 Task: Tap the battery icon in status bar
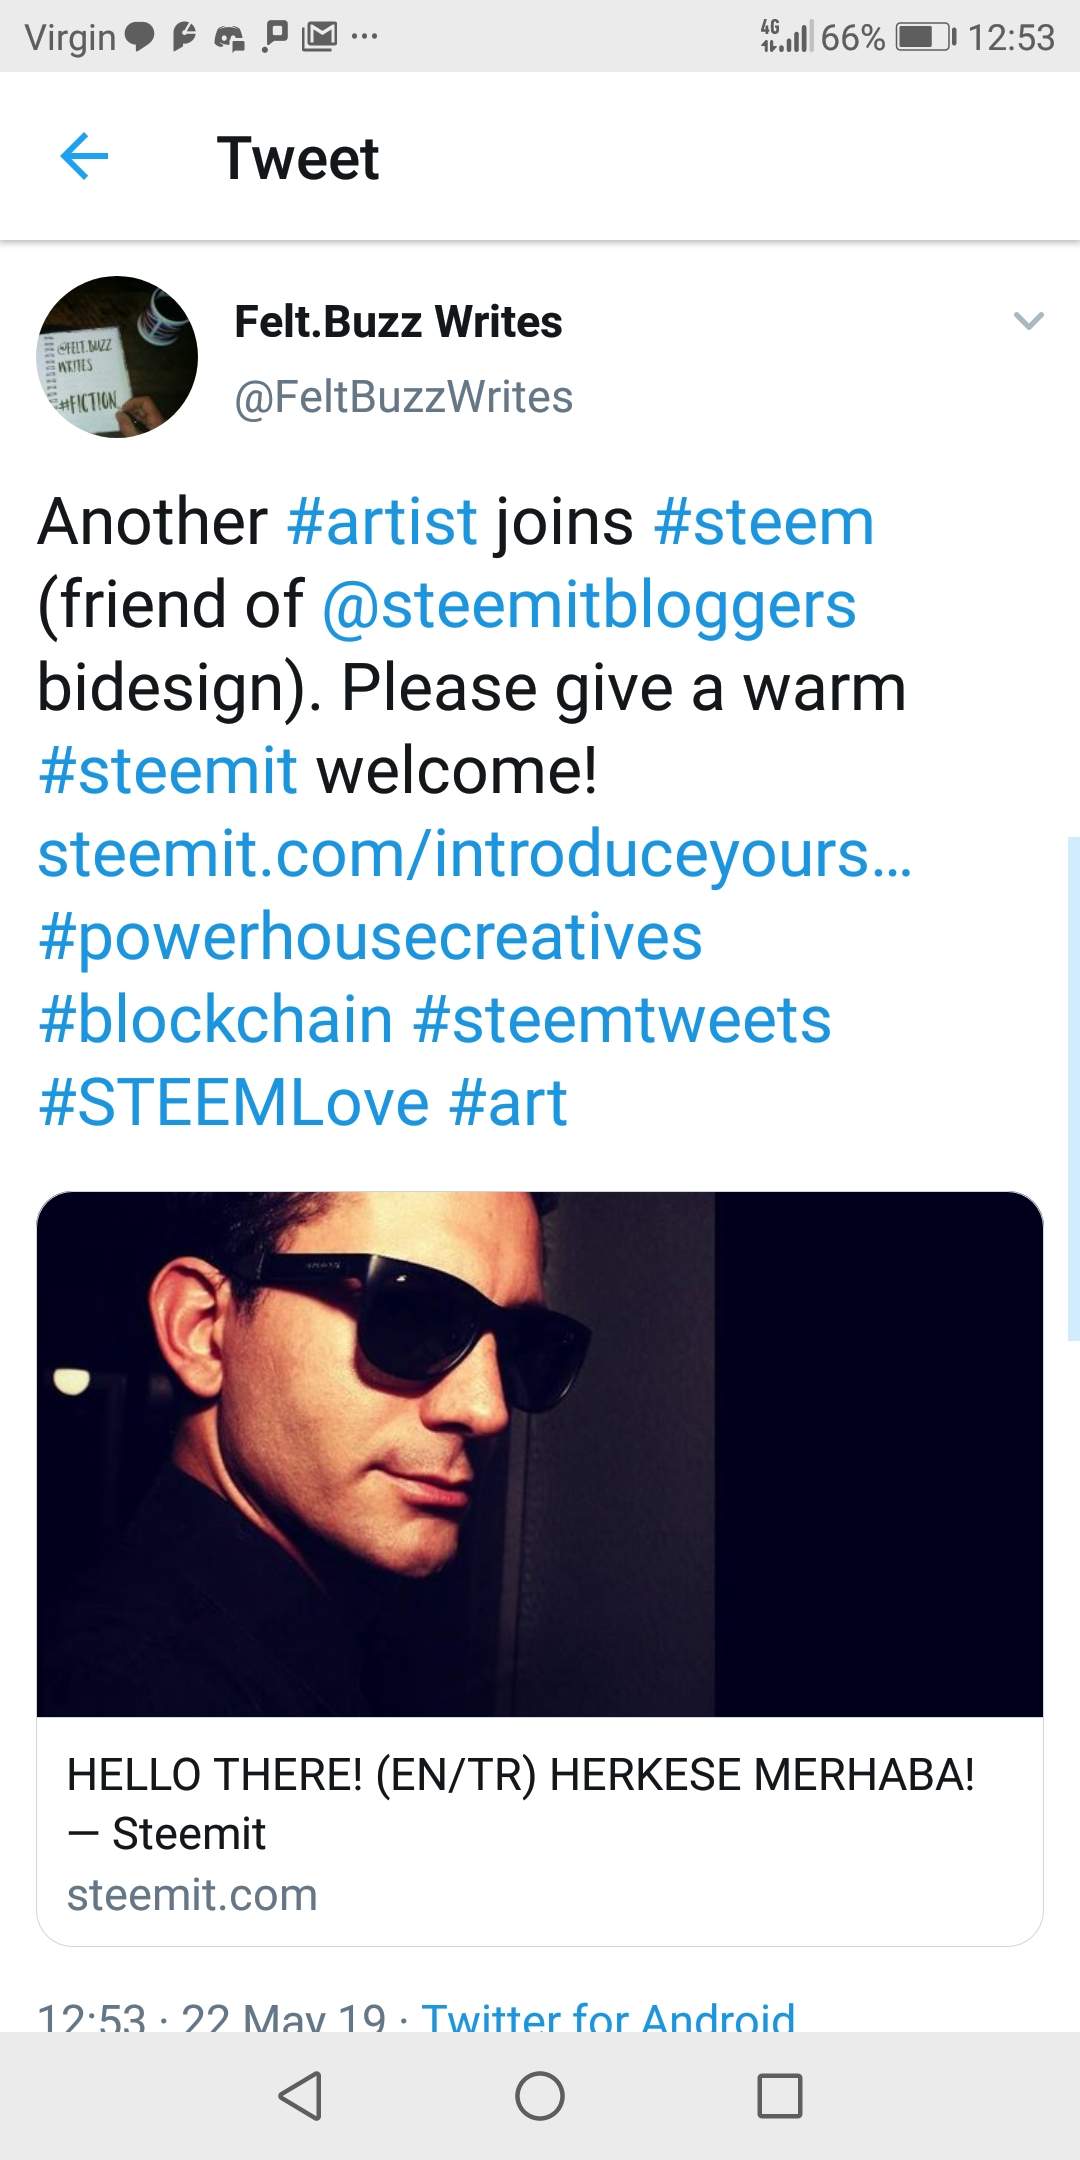click(926, 38)
